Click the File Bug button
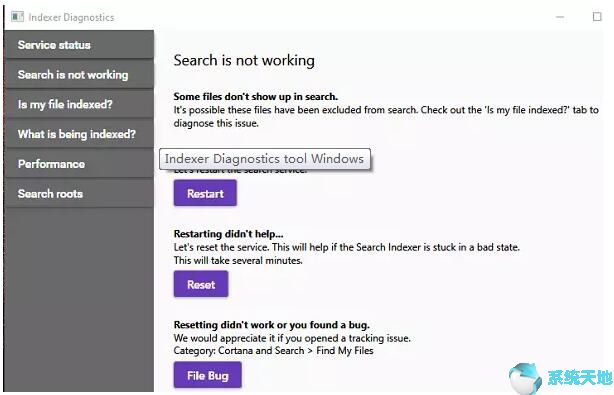Image resolution: width=614 pixels, height=395 pixels. tap(208, 375)
